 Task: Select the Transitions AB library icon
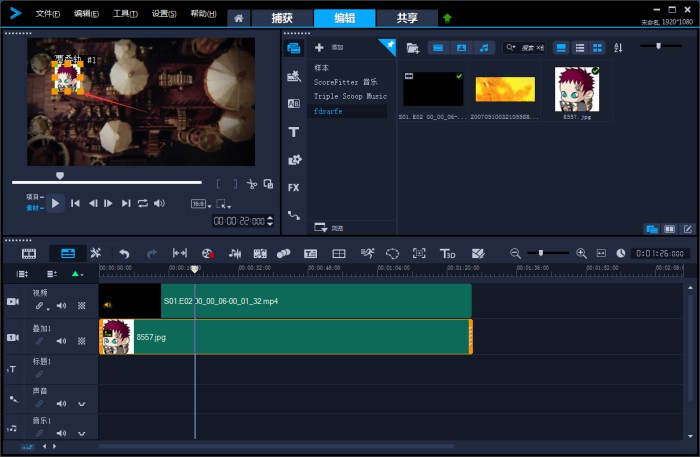[294, 103]
